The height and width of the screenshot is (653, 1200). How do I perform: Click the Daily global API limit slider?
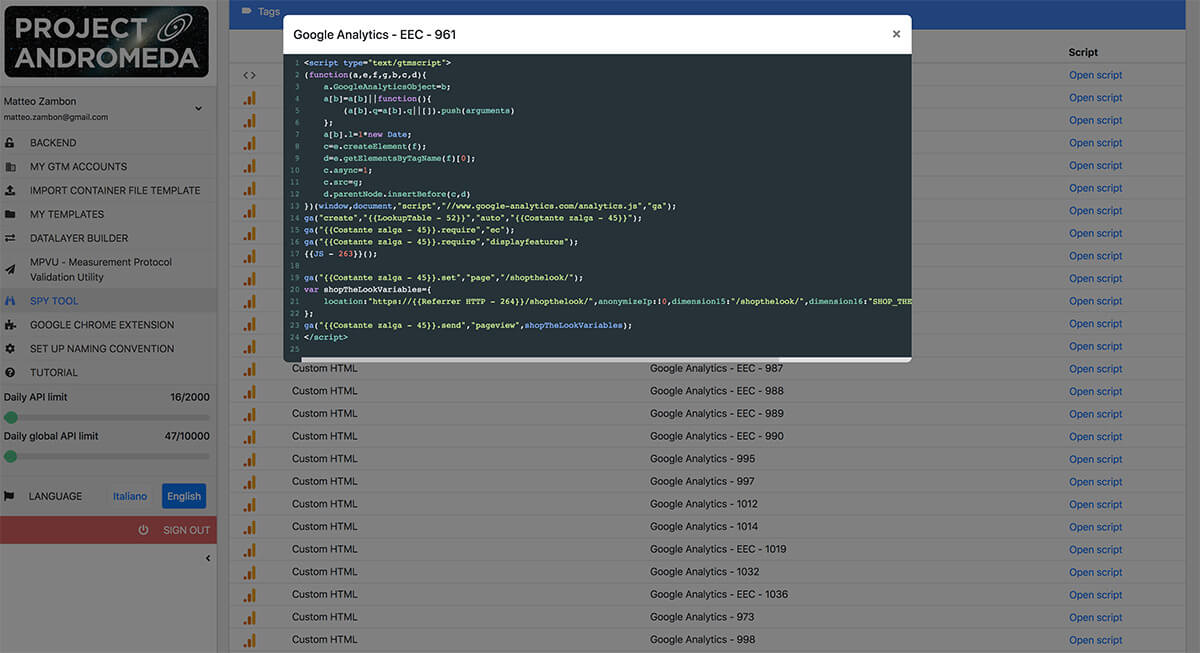[107, 456]
